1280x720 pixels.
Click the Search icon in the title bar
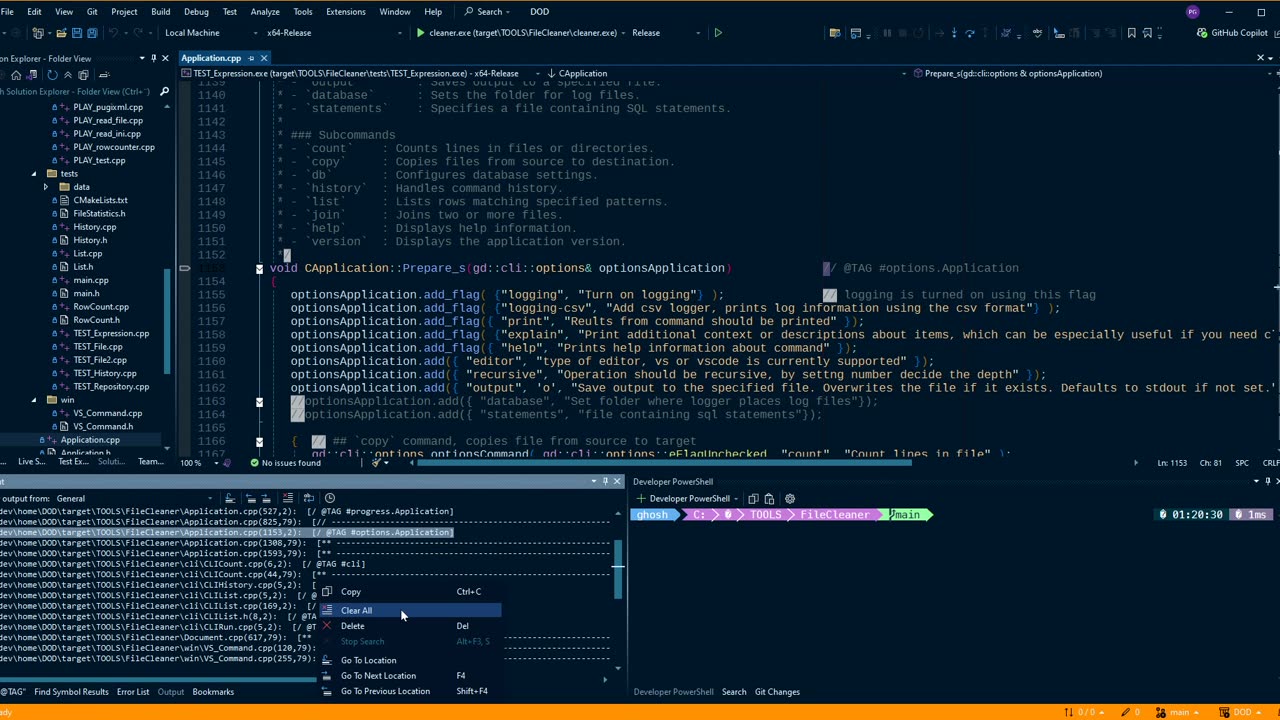coord(469,12)
